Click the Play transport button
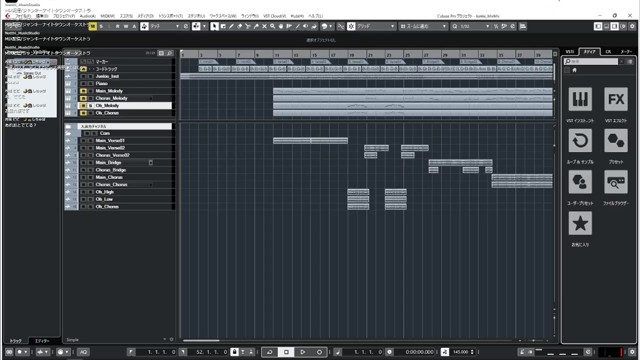640x360 pixels. (302, 352)
